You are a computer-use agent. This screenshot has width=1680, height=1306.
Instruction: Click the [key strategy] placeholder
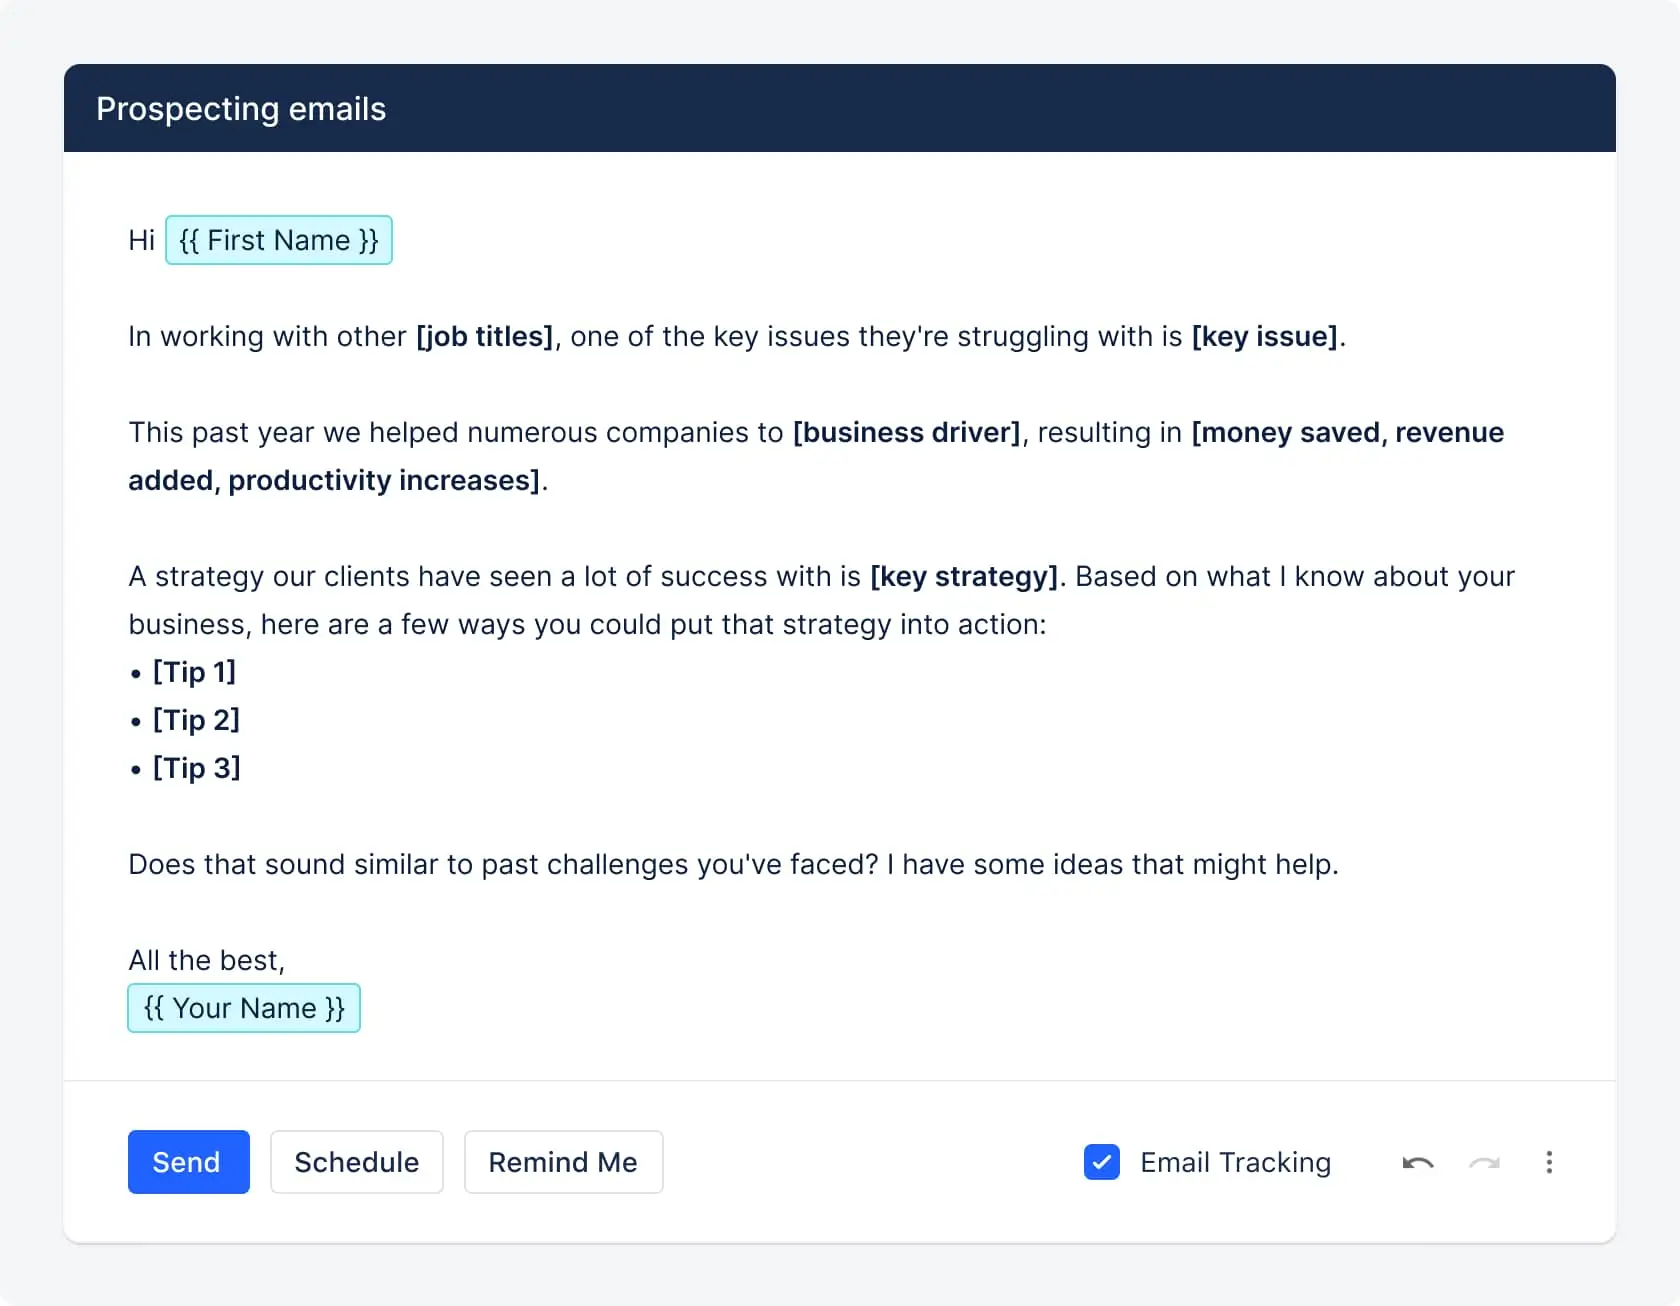coord(963,576)
